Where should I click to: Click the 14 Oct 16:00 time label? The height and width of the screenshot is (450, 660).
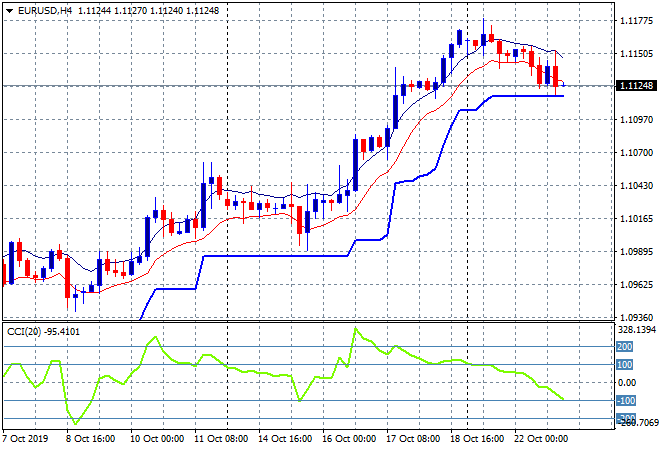point(285,439)
